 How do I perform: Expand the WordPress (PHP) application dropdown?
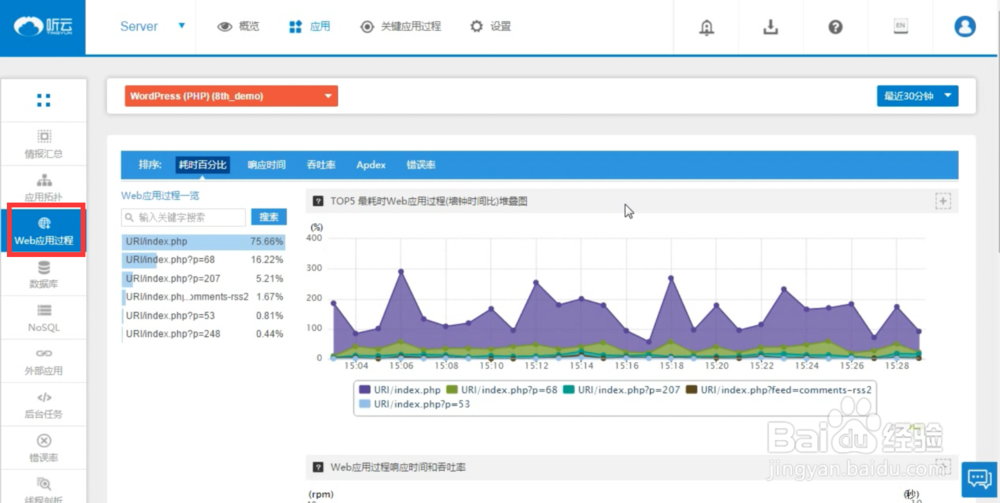pyautogui.click(x=232, y=96)
